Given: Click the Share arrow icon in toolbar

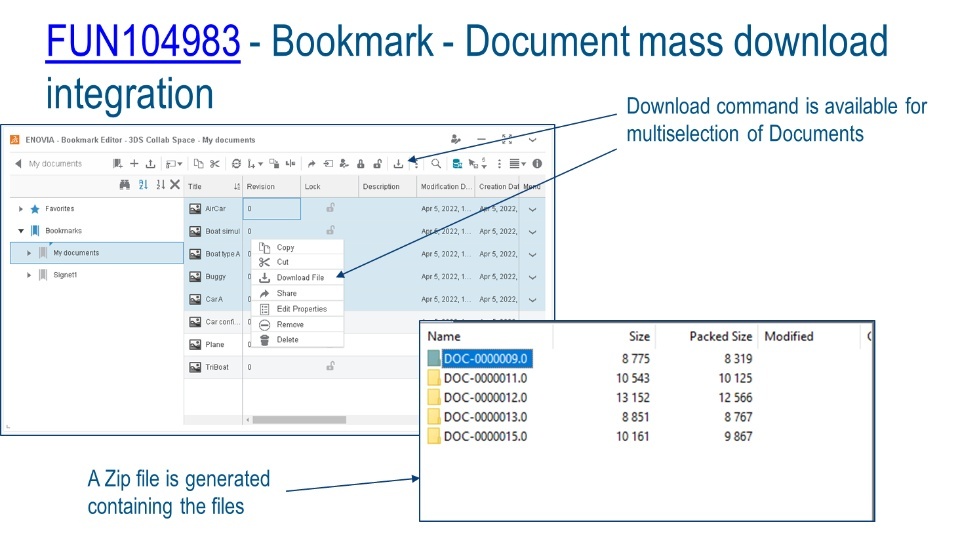Looking at the screenshot, I should 311,163.
